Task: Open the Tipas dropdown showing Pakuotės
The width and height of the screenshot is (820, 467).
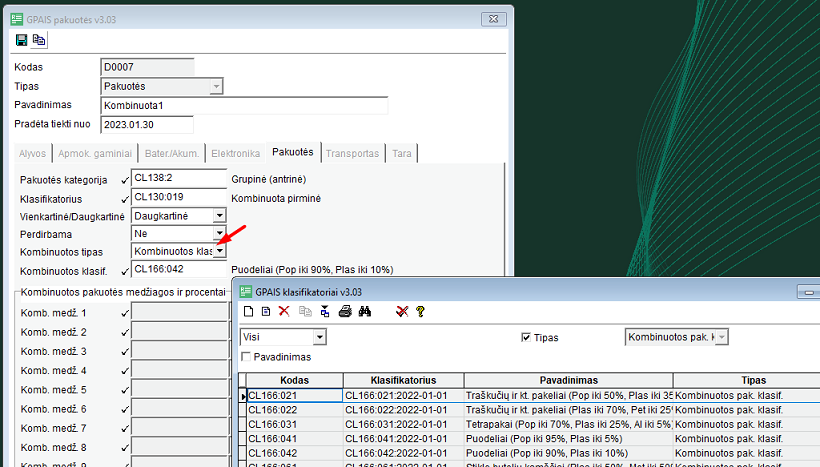Action: click(x=216, y=86)
